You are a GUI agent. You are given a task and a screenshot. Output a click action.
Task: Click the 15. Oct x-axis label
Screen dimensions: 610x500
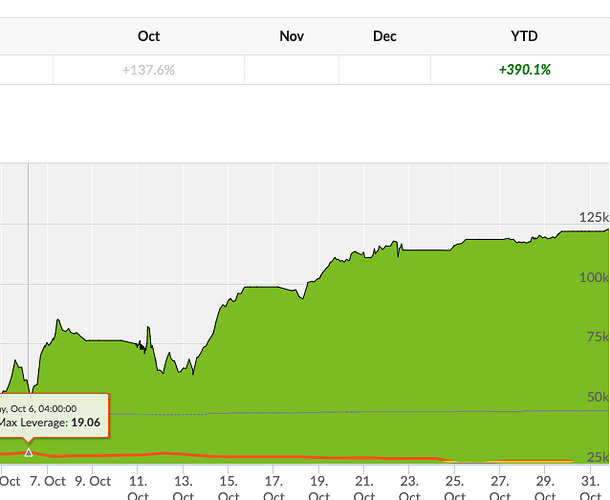pyautogui.click(x=228, y=489)
